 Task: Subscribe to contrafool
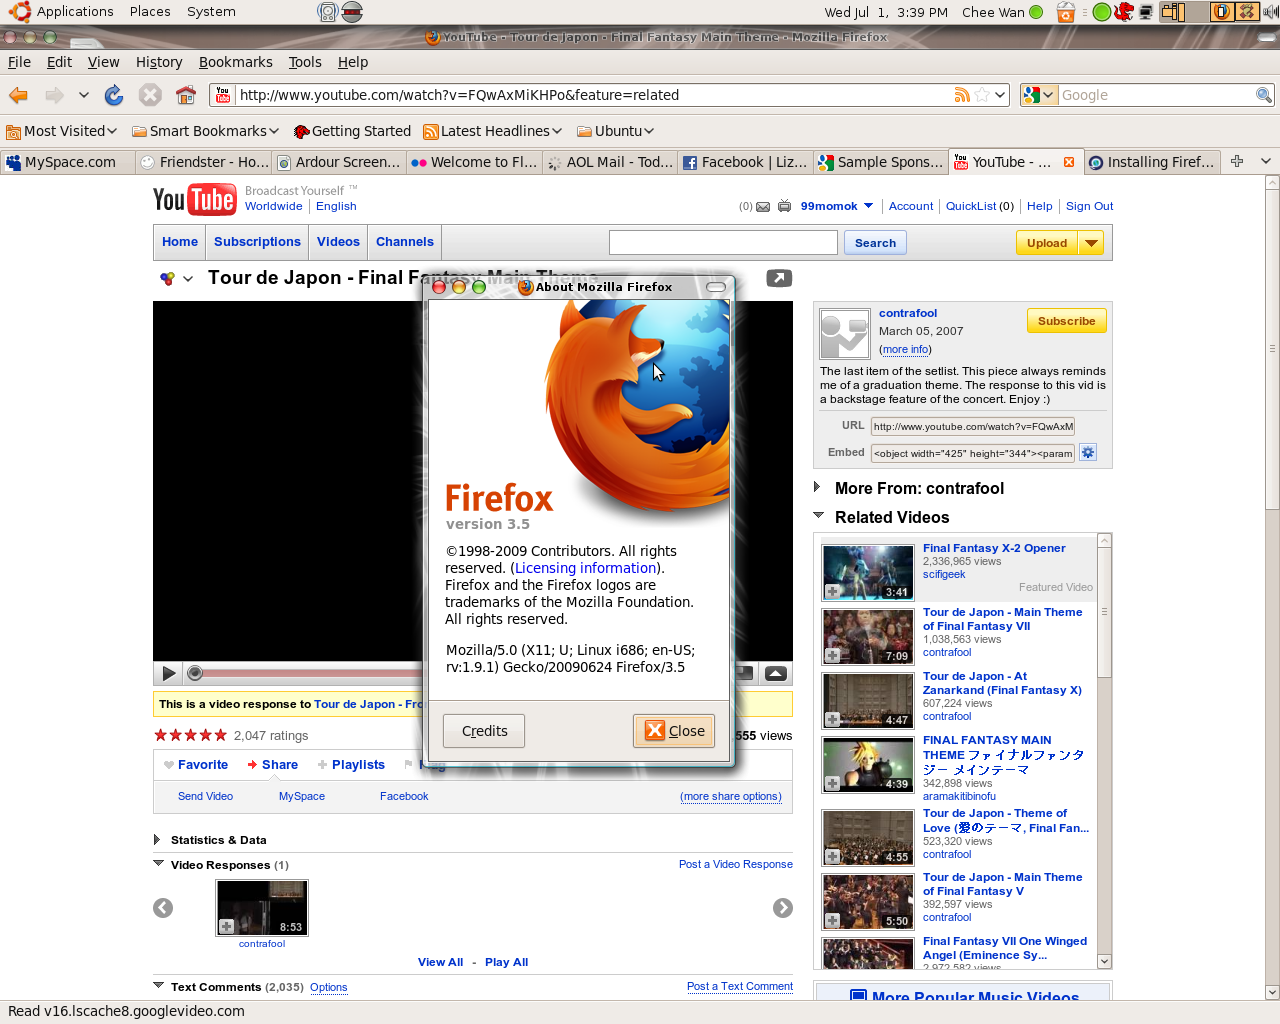point(1066,321)
